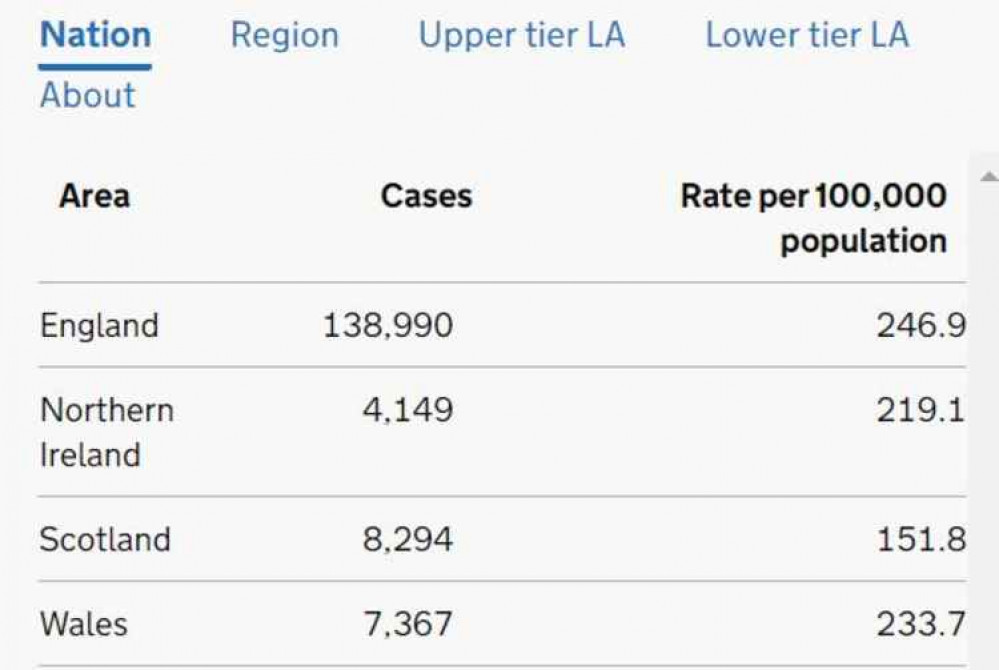
Task: Select the Nation tab
Action: (x=95, y=35)
